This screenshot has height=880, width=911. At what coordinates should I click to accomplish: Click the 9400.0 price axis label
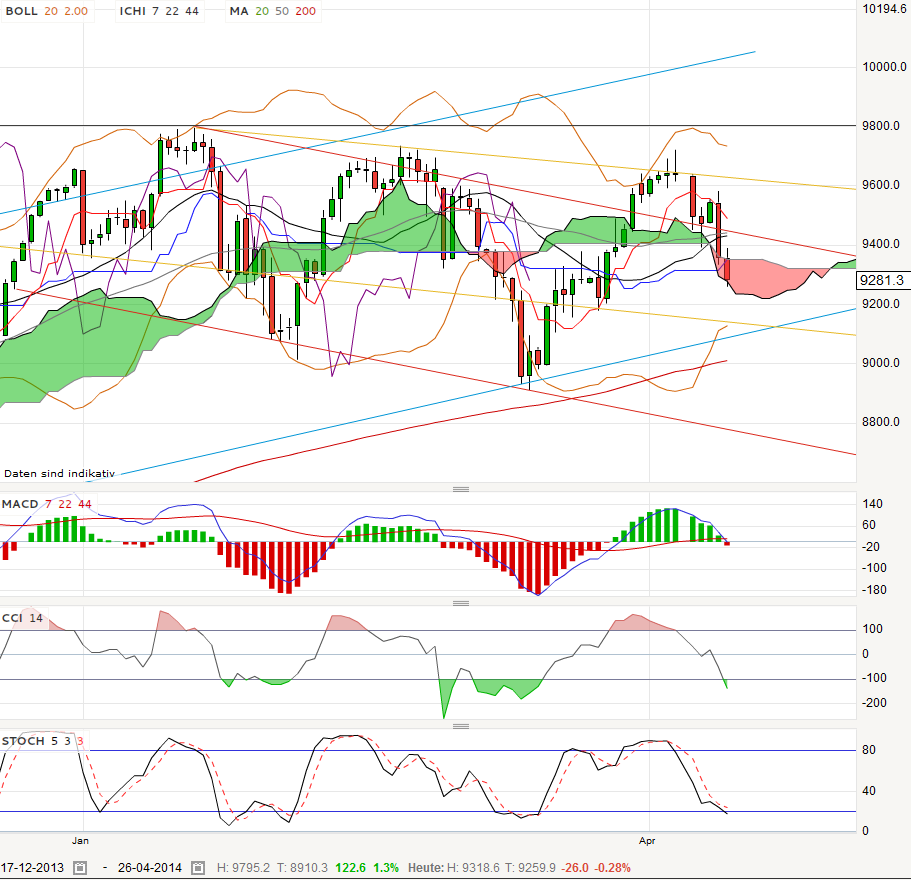[881, 244]
